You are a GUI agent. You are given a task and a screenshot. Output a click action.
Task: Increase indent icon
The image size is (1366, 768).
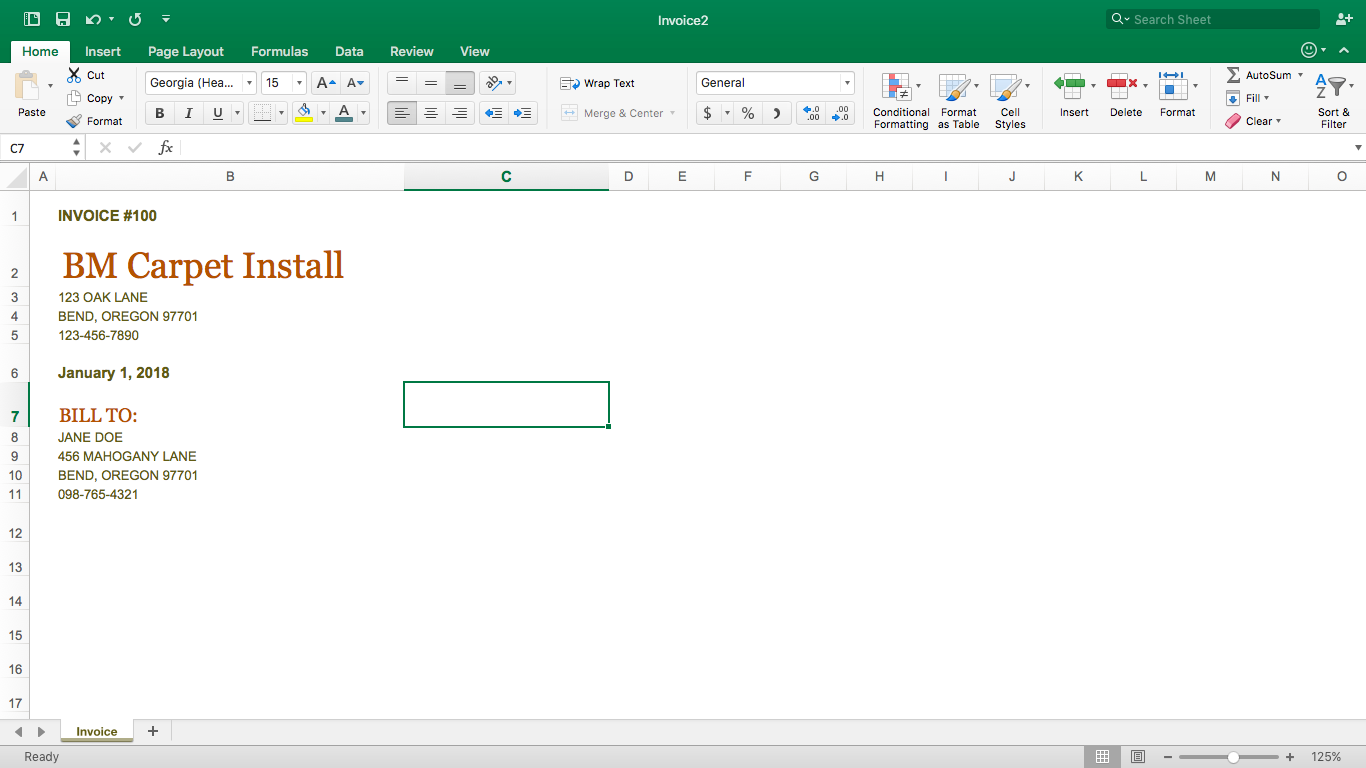(x=522, y=113)
